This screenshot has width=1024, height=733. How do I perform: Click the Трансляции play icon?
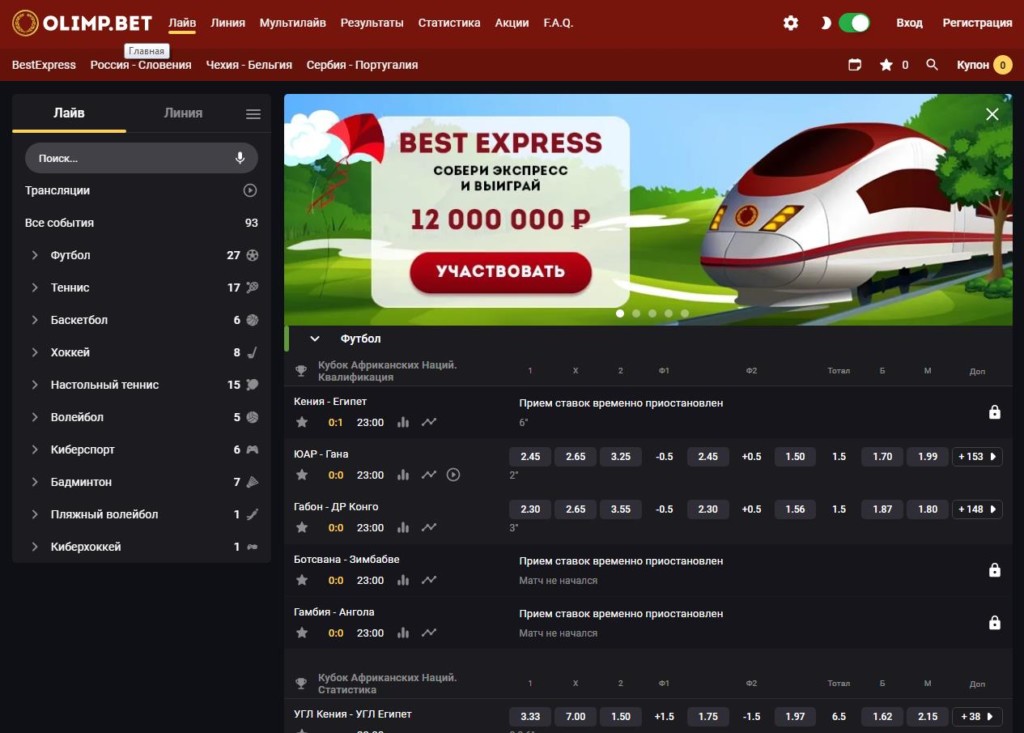tap(250, 190)
